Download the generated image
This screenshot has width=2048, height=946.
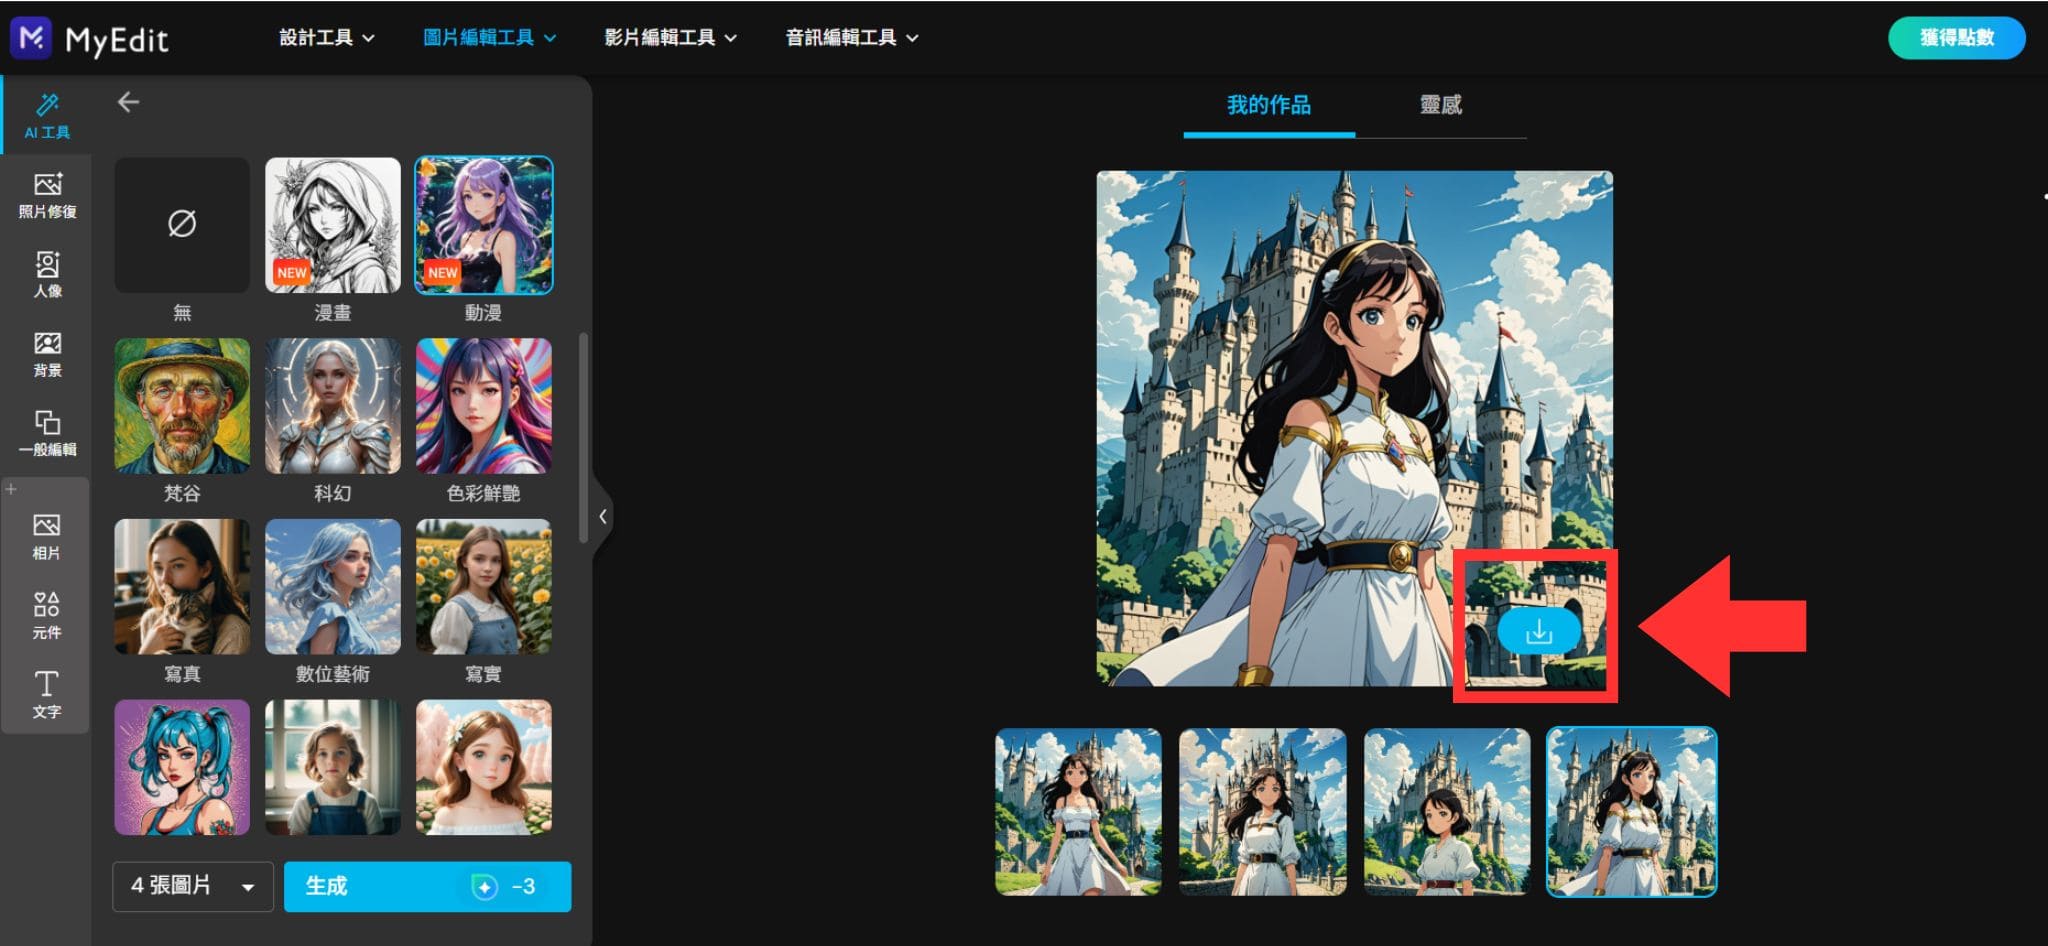tap(1539, 632)
